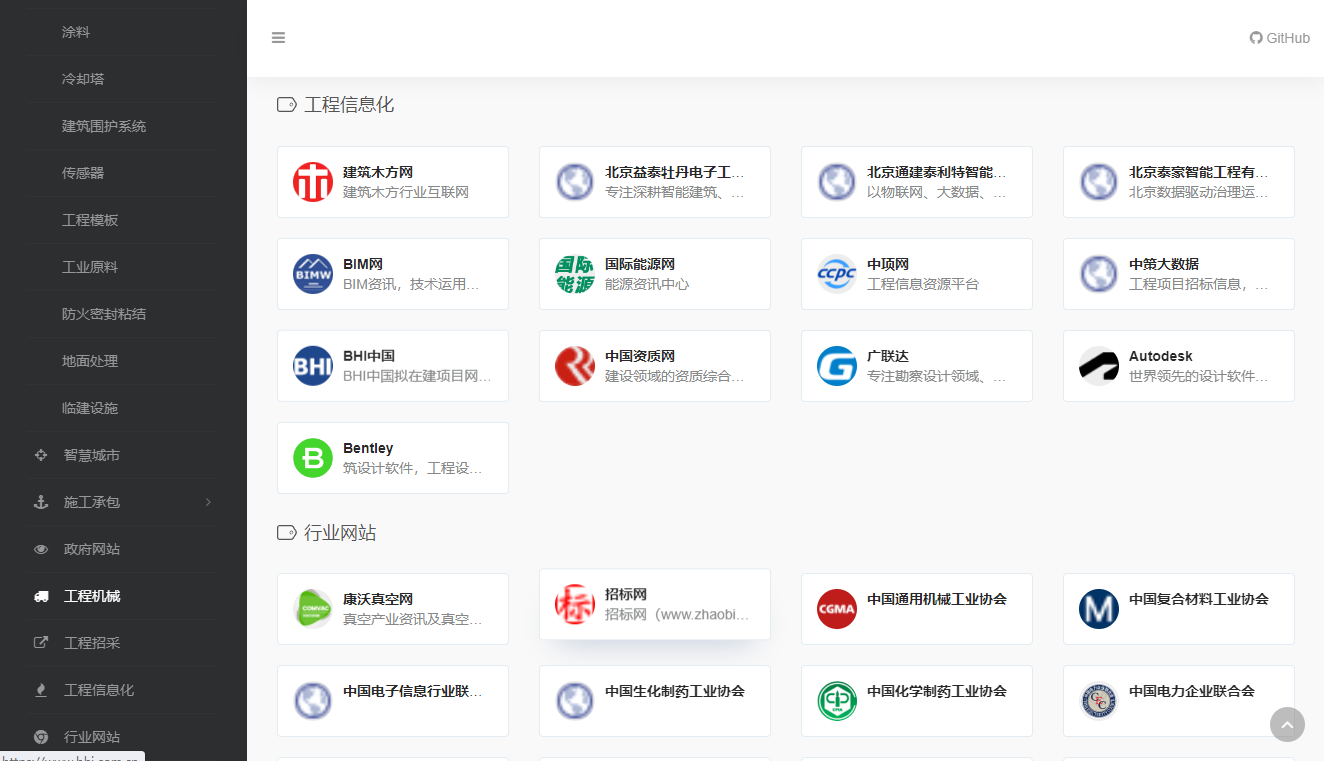Screen dimensions: 1324x761
Task: Select 涂料 in the sidebar
Action: pyautogui.click(x=76, y=32)
